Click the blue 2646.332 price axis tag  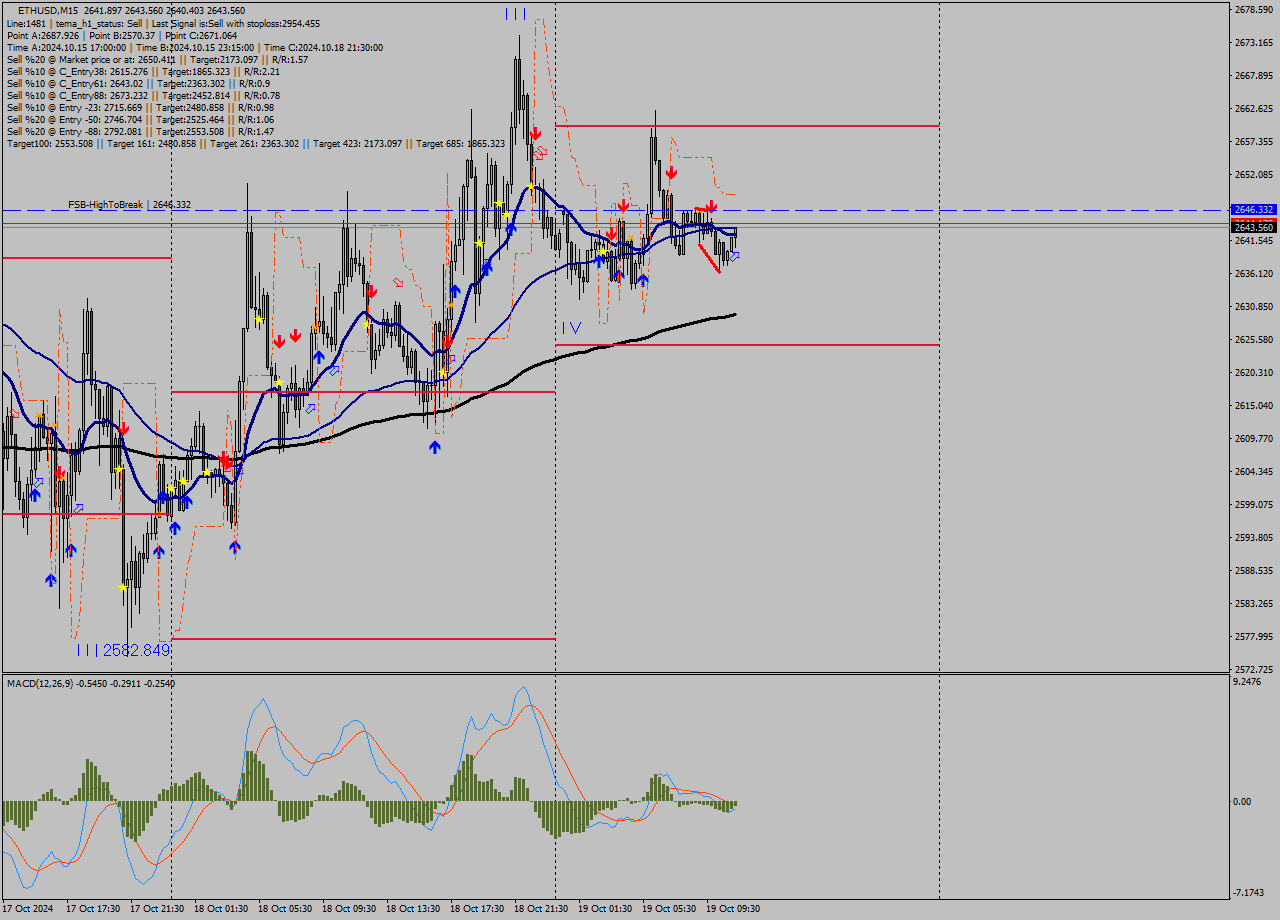[1253, 210]
